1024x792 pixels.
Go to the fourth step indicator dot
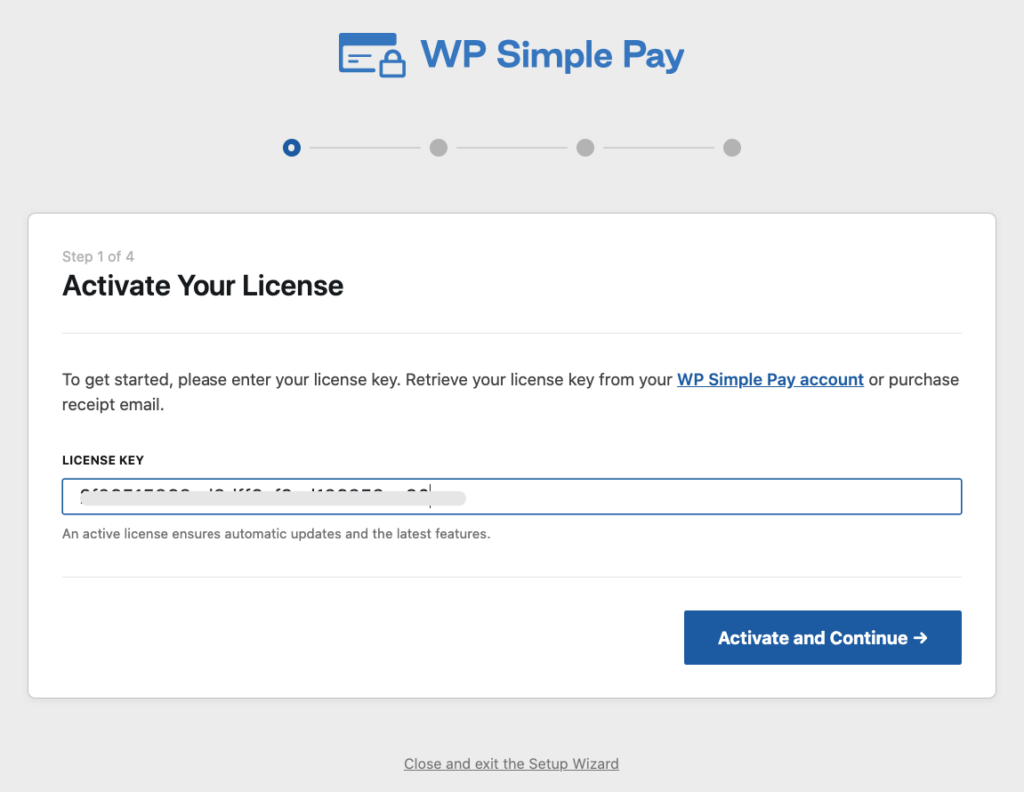(x=732, y=148)
